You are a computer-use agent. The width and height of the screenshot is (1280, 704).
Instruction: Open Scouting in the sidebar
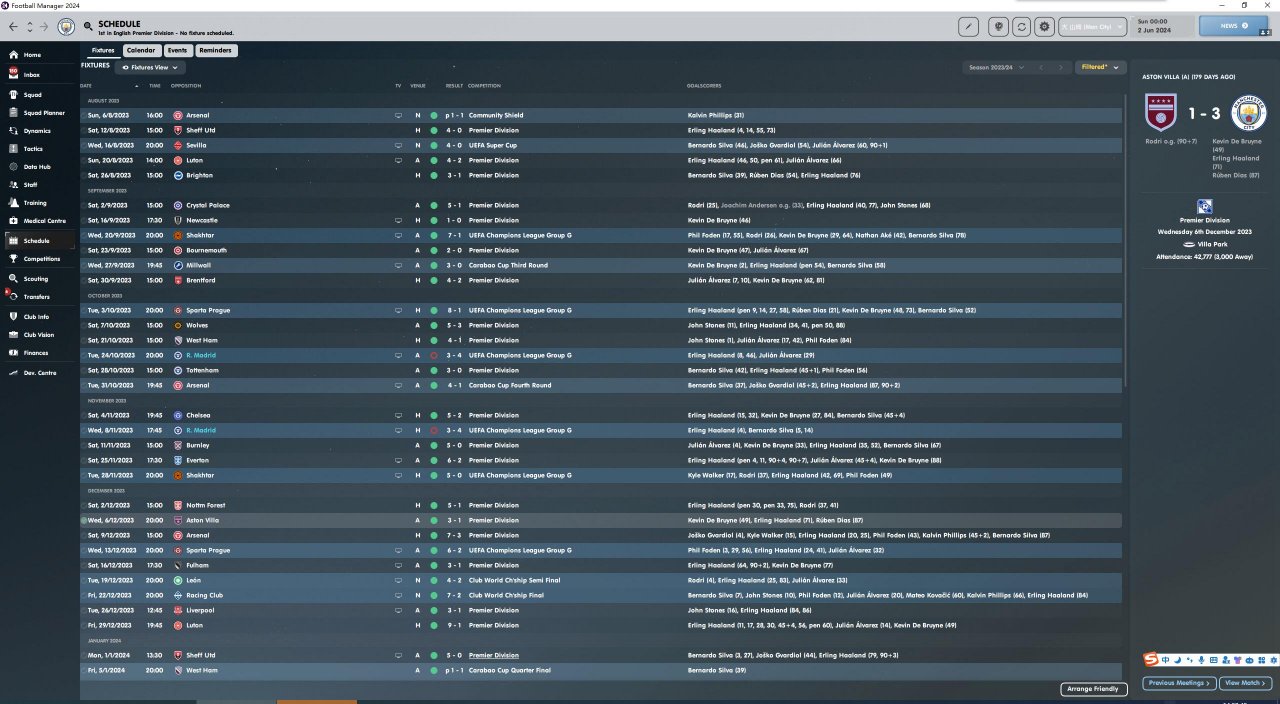tap(38, 279)
